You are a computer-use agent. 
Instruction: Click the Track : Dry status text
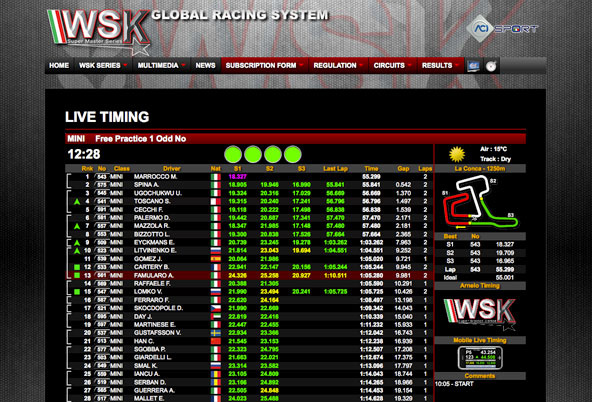495,159
